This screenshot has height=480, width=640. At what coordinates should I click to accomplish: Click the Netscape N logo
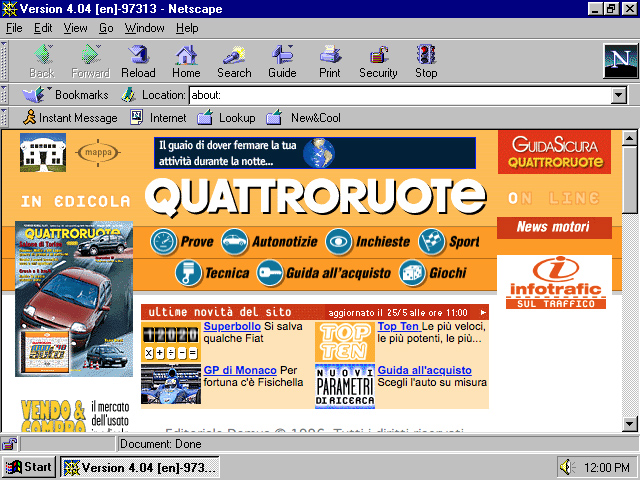[620, 61]
